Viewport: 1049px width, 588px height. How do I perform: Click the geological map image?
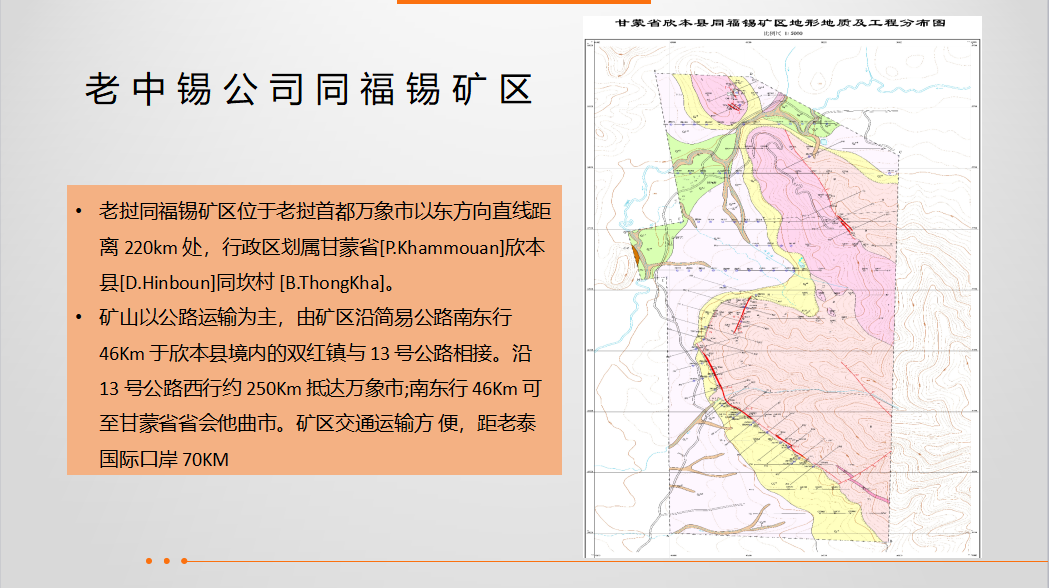click(782, 300)
